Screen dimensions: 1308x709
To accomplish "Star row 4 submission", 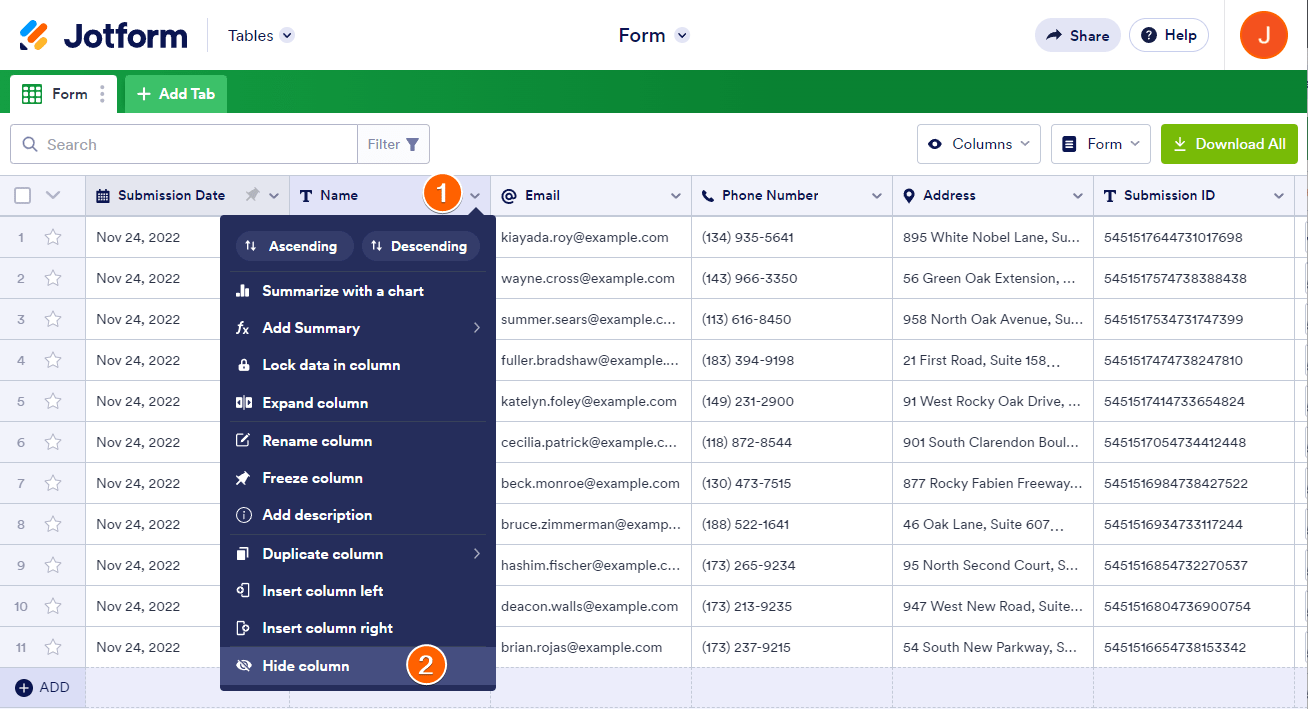I will pos(53,360).
